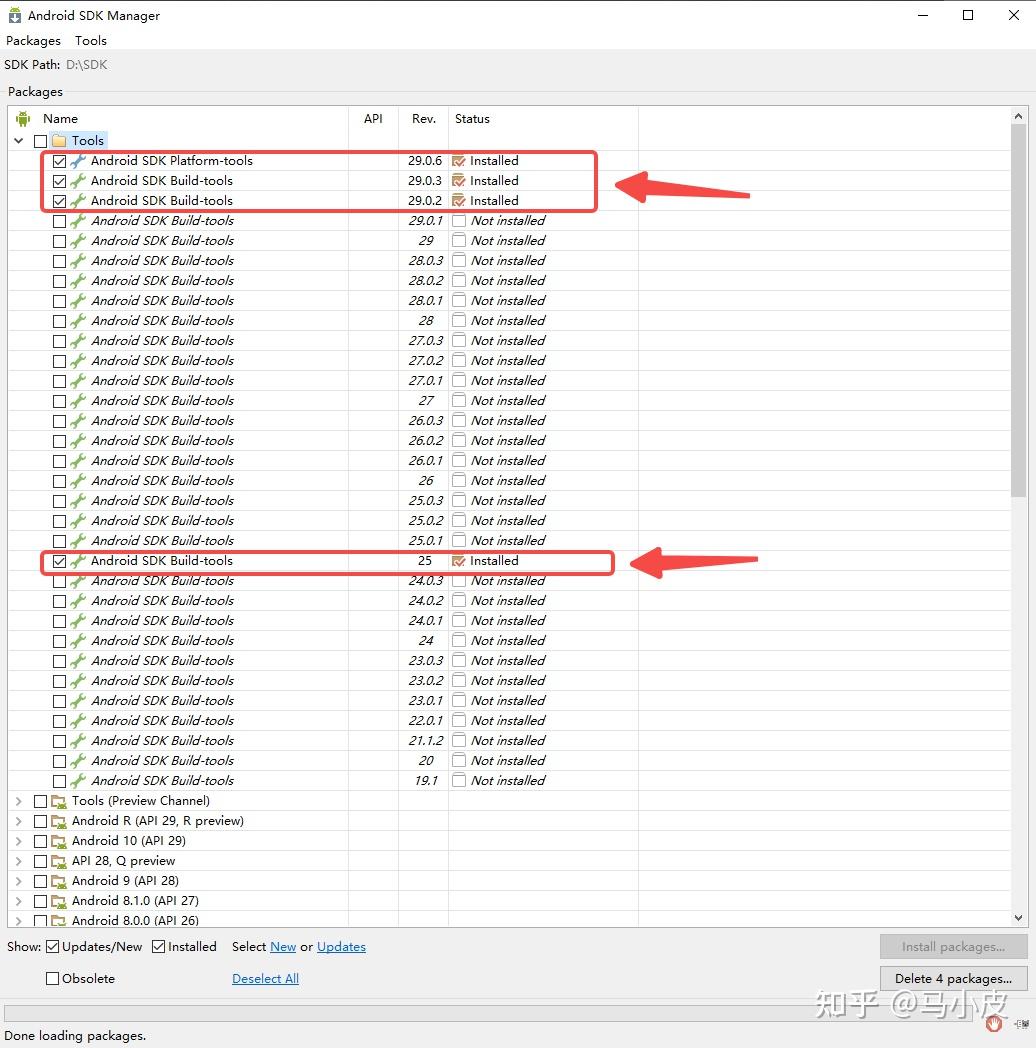Screen dimensions: 1036x1048
Task: Click installed status icon for revision 29.0.3
Action: click(459, 181)
